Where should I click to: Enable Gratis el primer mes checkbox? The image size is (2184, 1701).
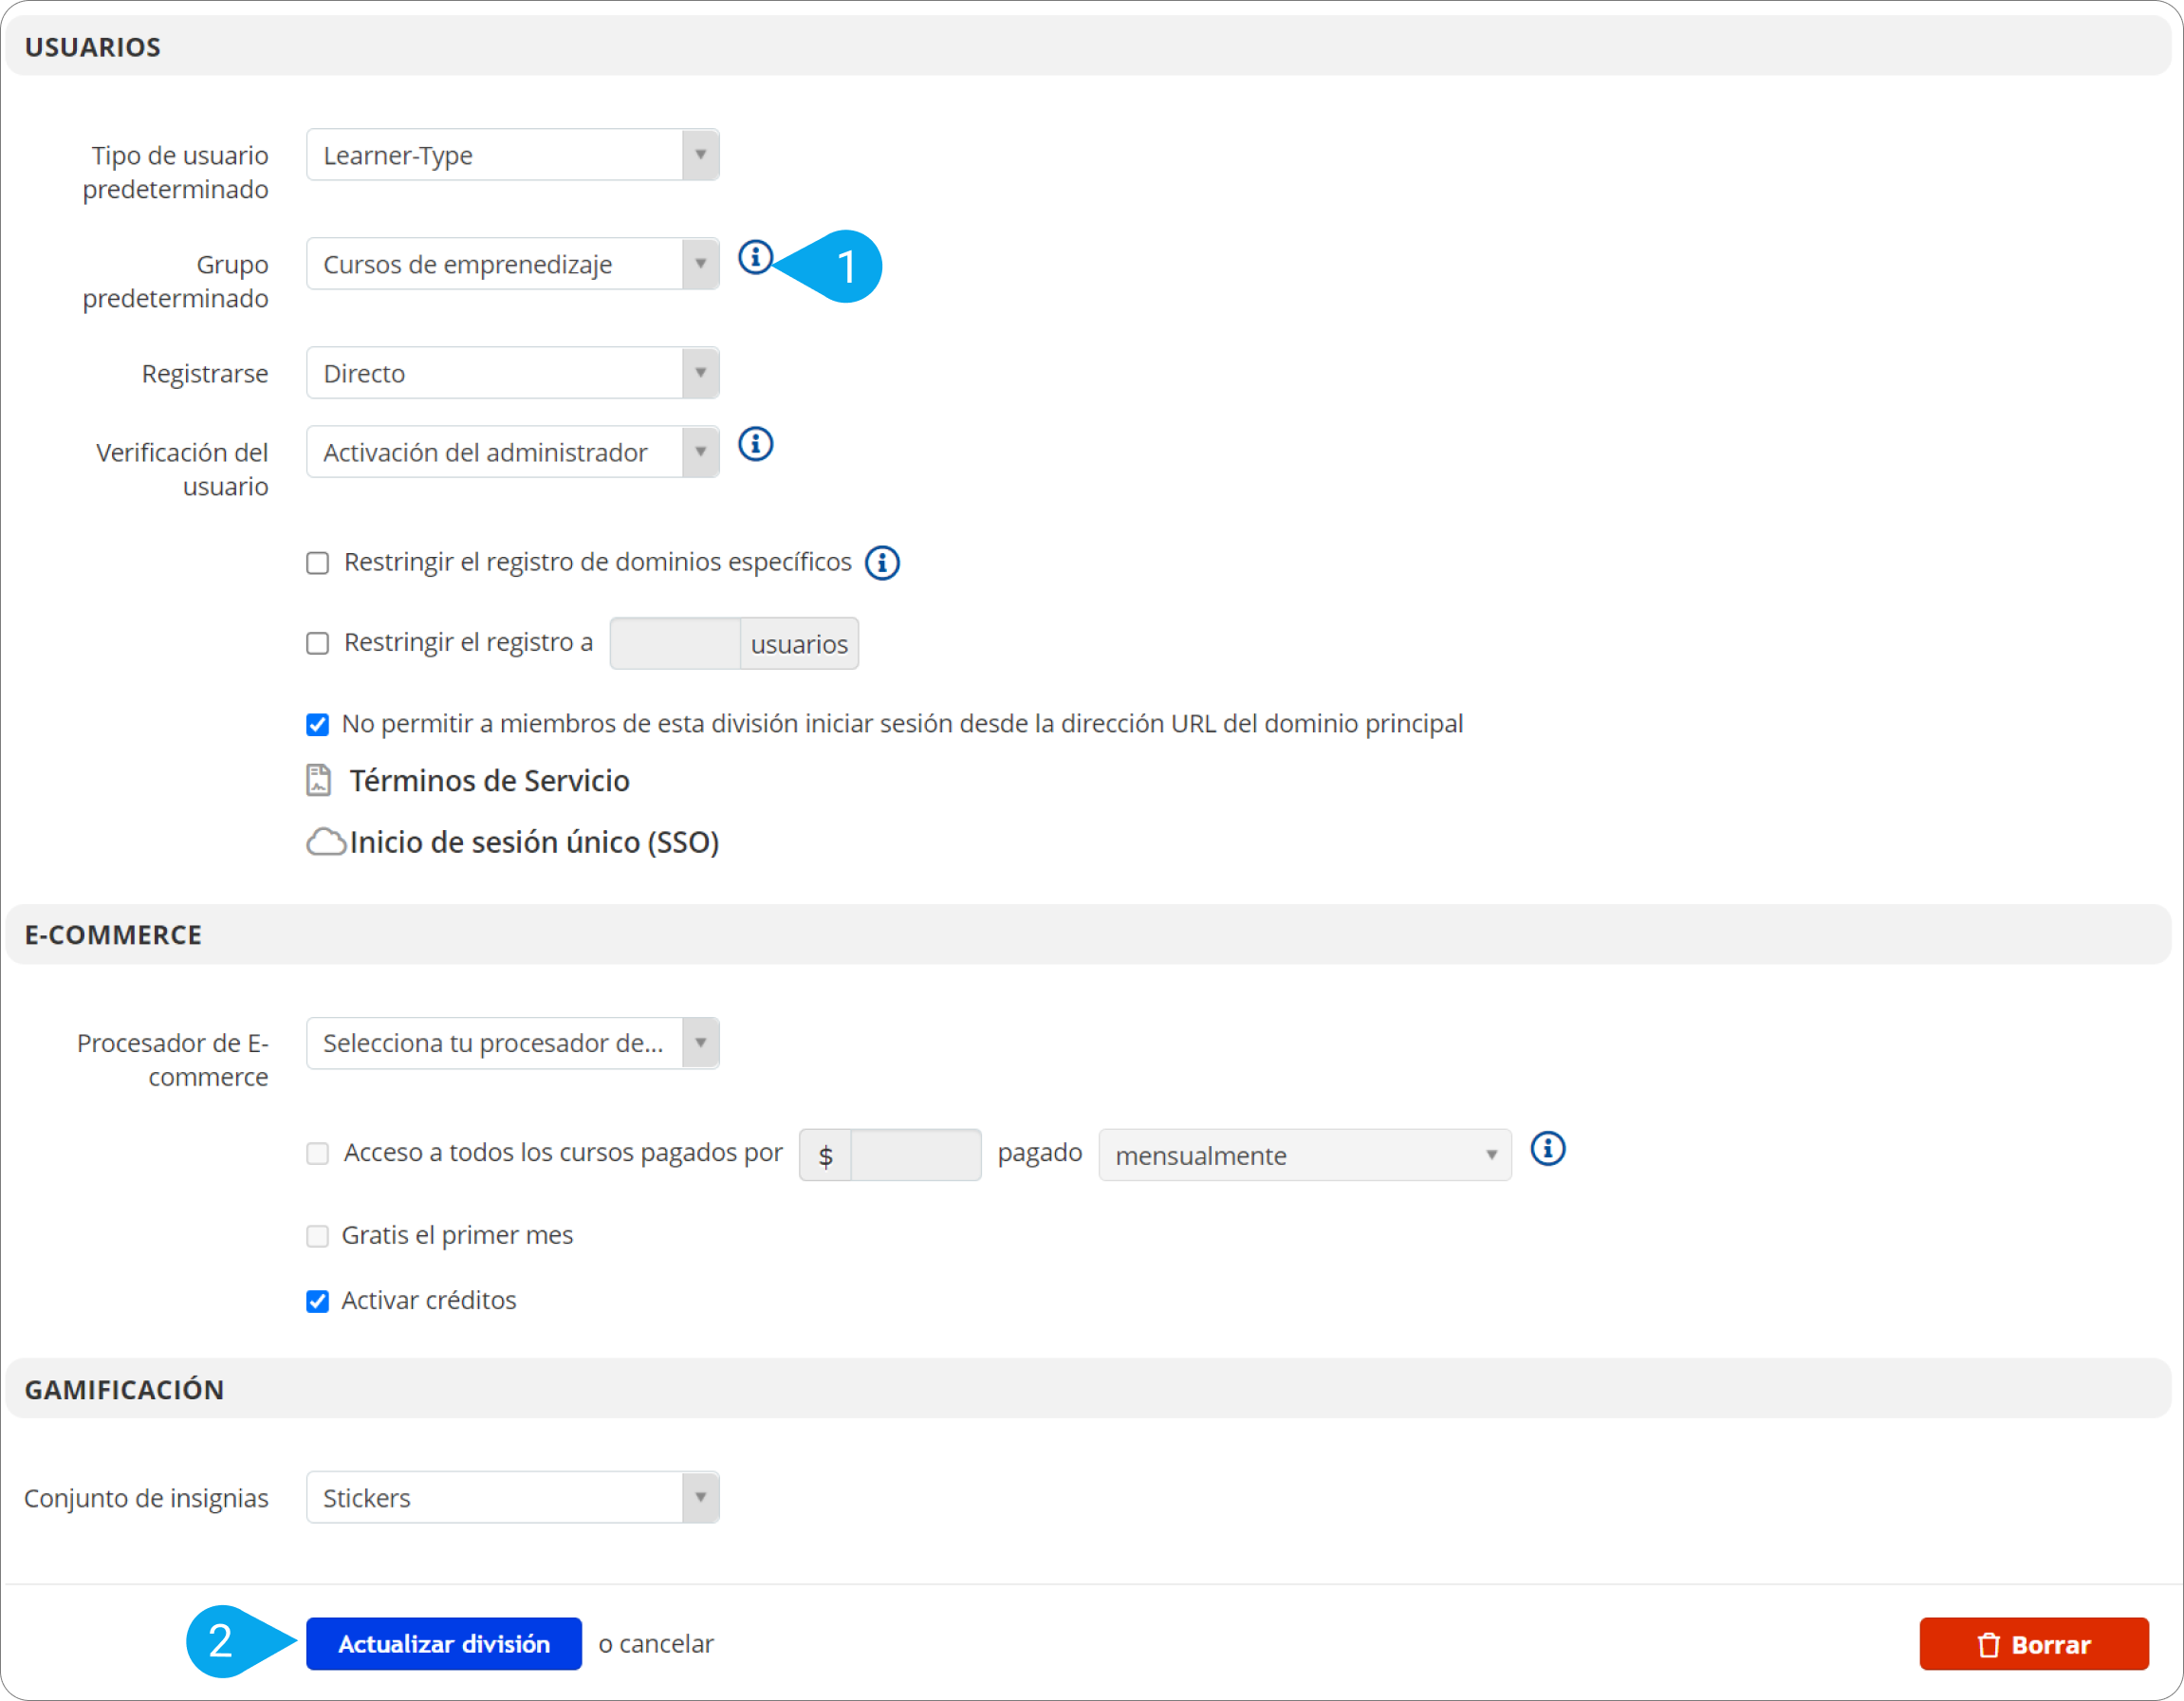(317, 1236)
